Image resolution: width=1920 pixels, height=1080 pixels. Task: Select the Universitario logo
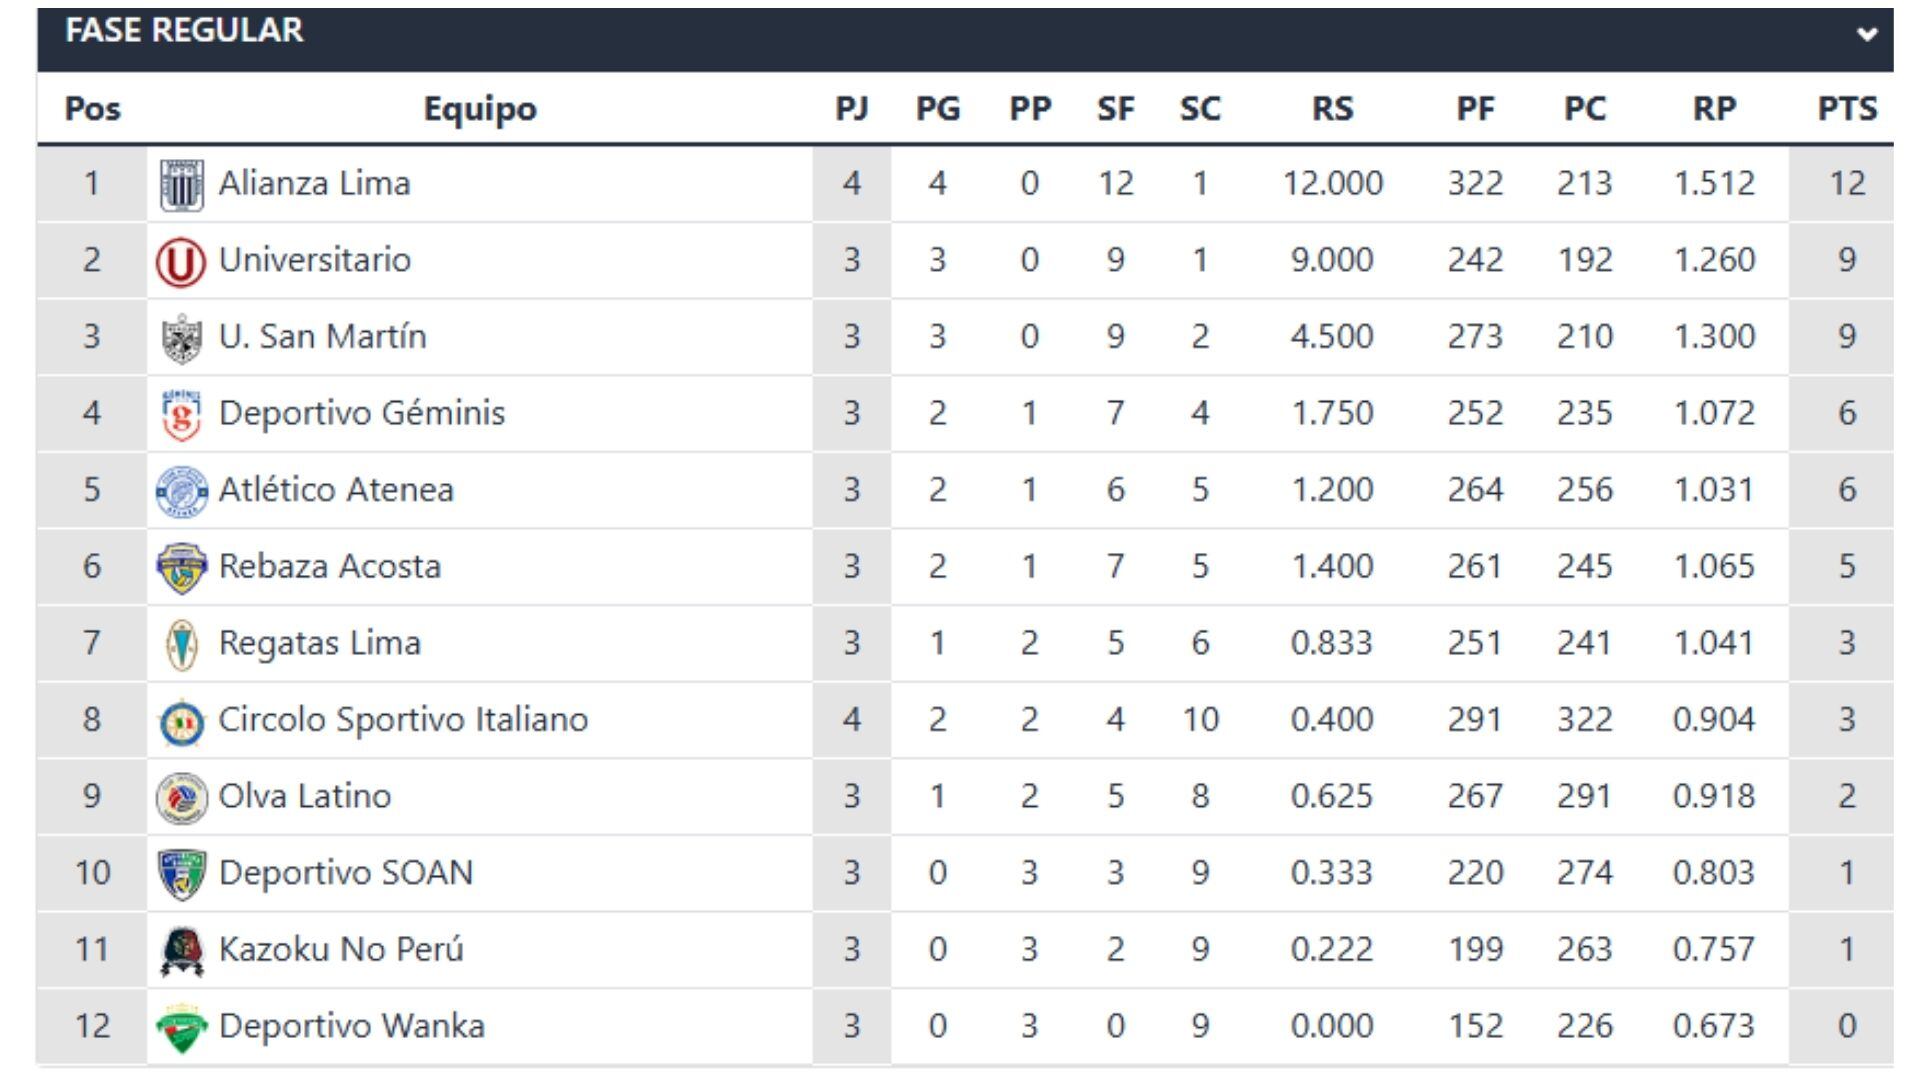click(x=181, y=259)
